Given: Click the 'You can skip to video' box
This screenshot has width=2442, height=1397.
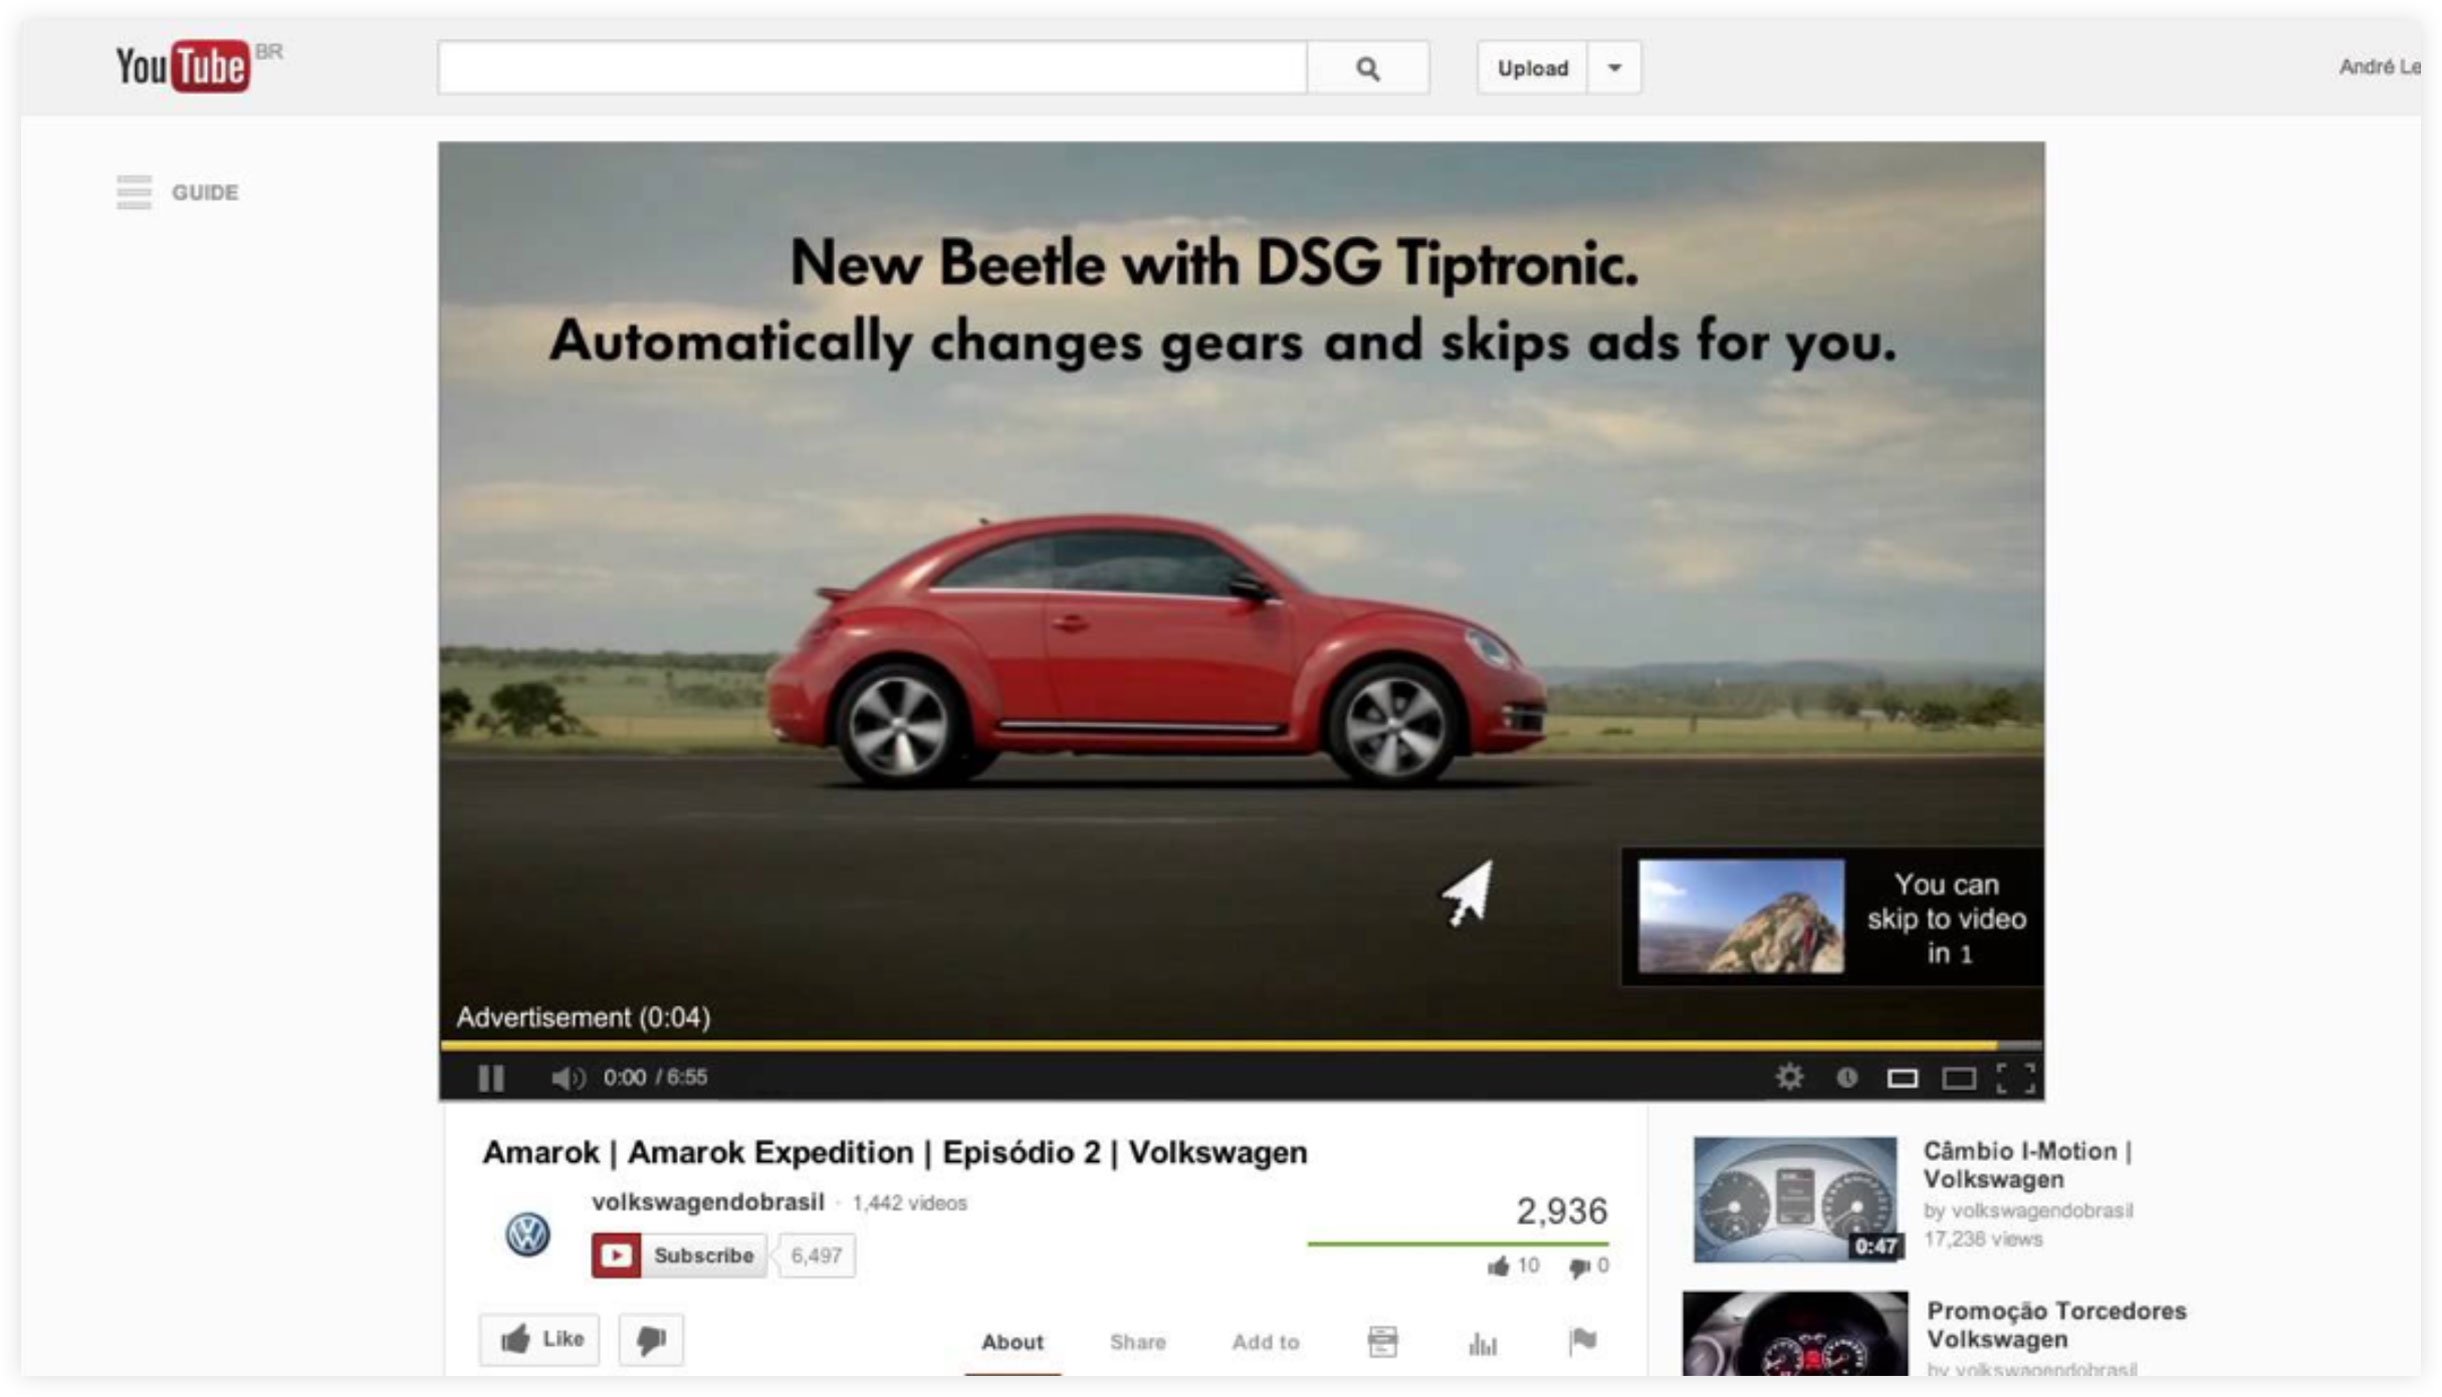Looking at the screenshot, I should [x=1832, y=917].
